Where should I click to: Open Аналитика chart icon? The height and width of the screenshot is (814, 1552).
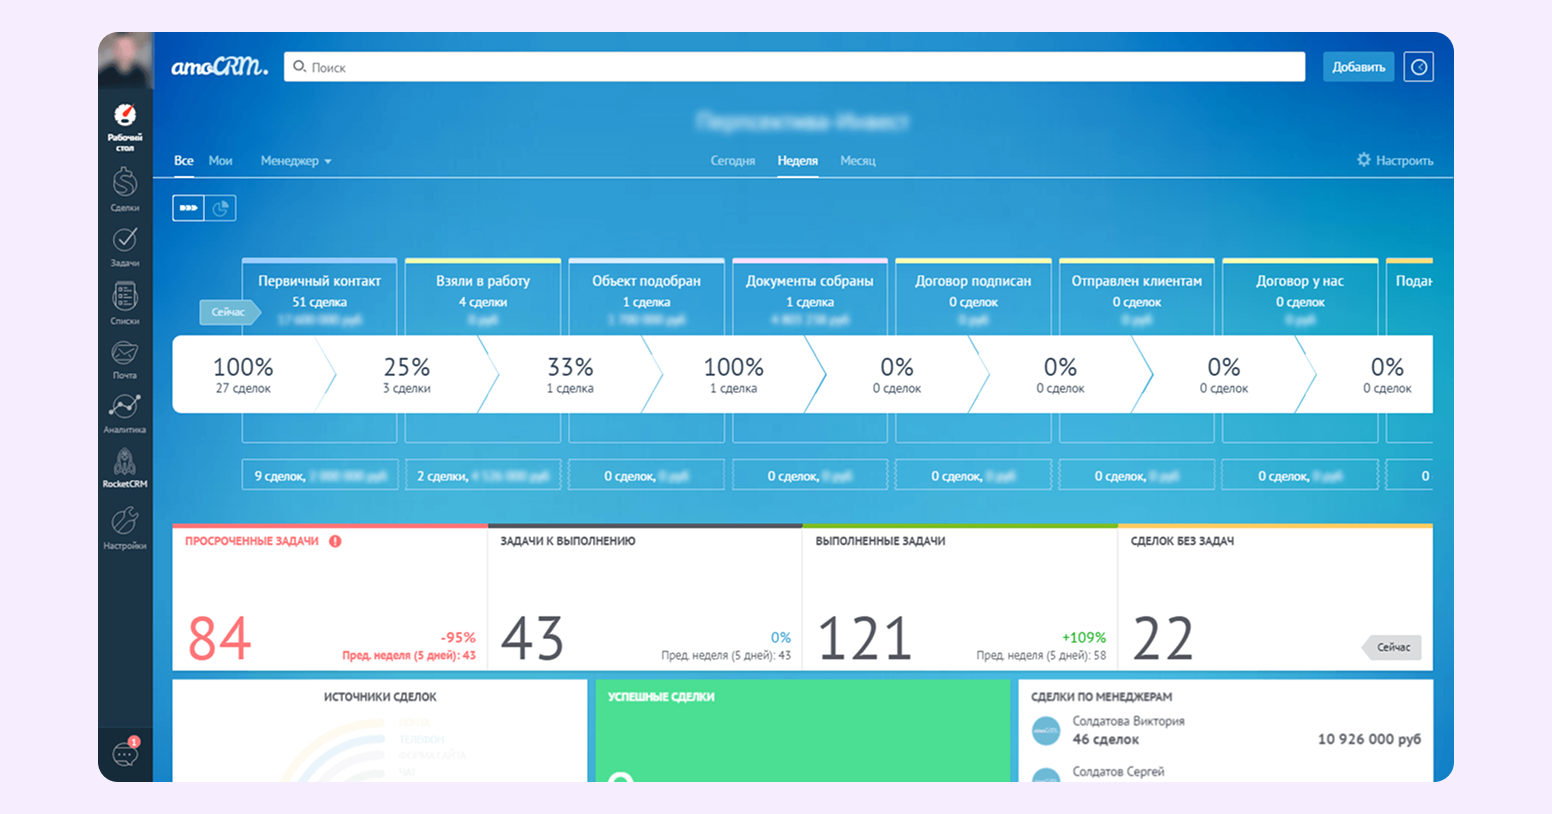[125, 411]
